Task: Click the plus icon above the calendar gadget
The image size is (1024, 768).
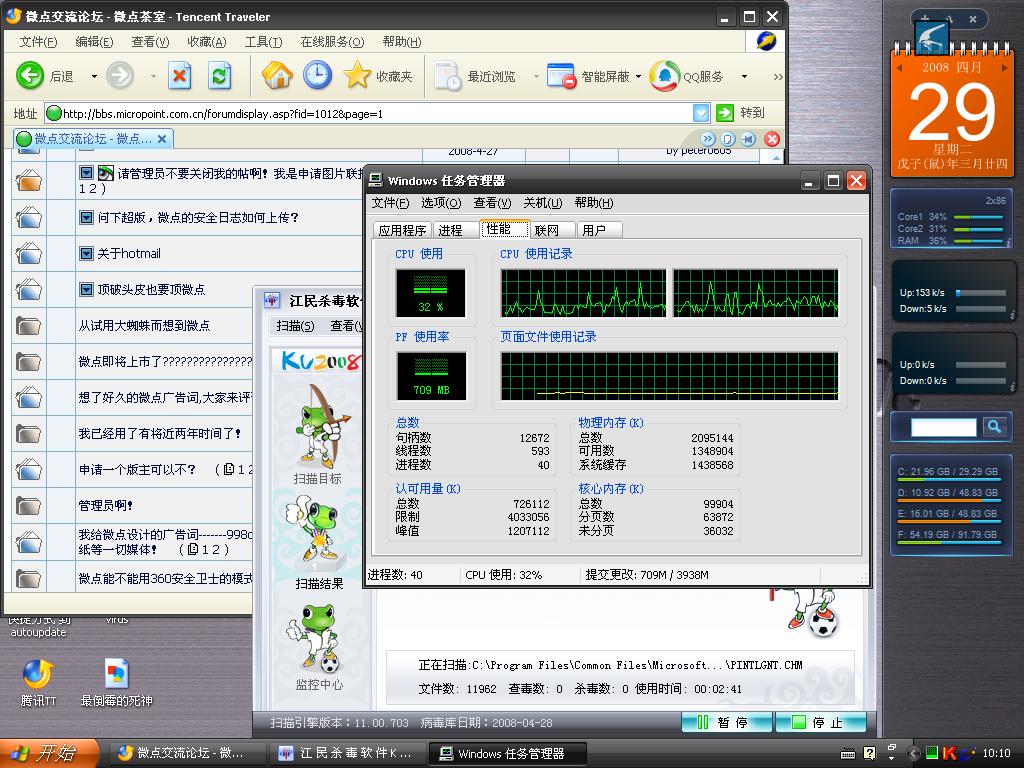Action: point(925,20)
